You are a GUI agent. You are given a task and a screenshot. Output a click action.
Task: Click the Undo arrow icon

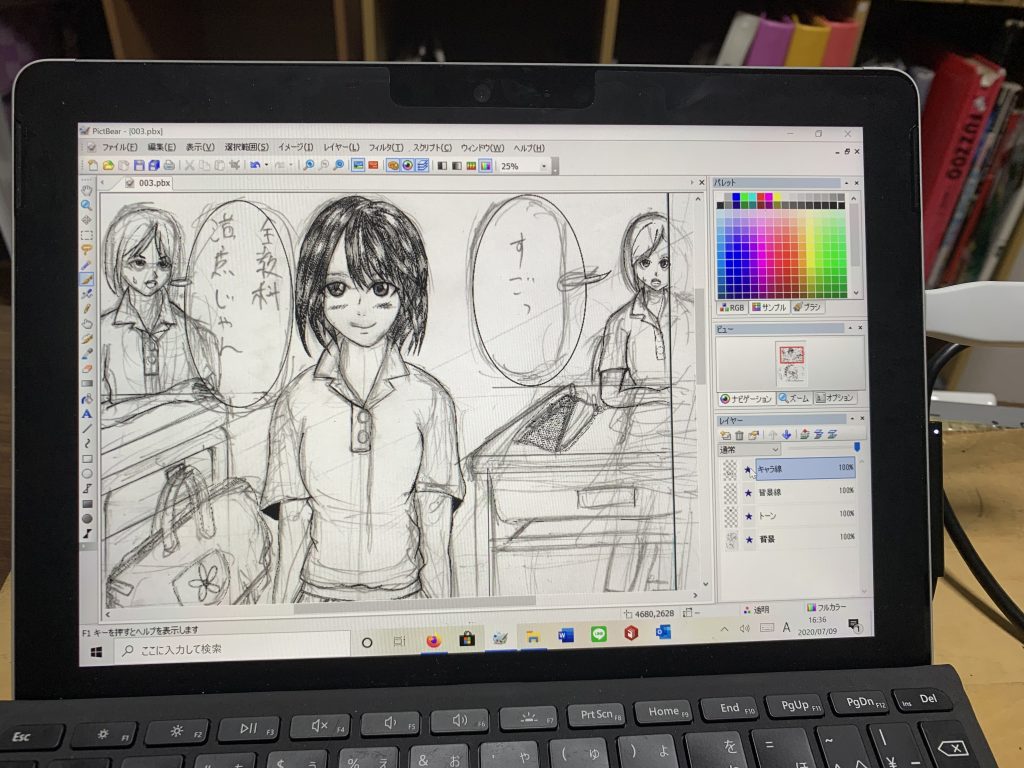(x=255, y=166)
